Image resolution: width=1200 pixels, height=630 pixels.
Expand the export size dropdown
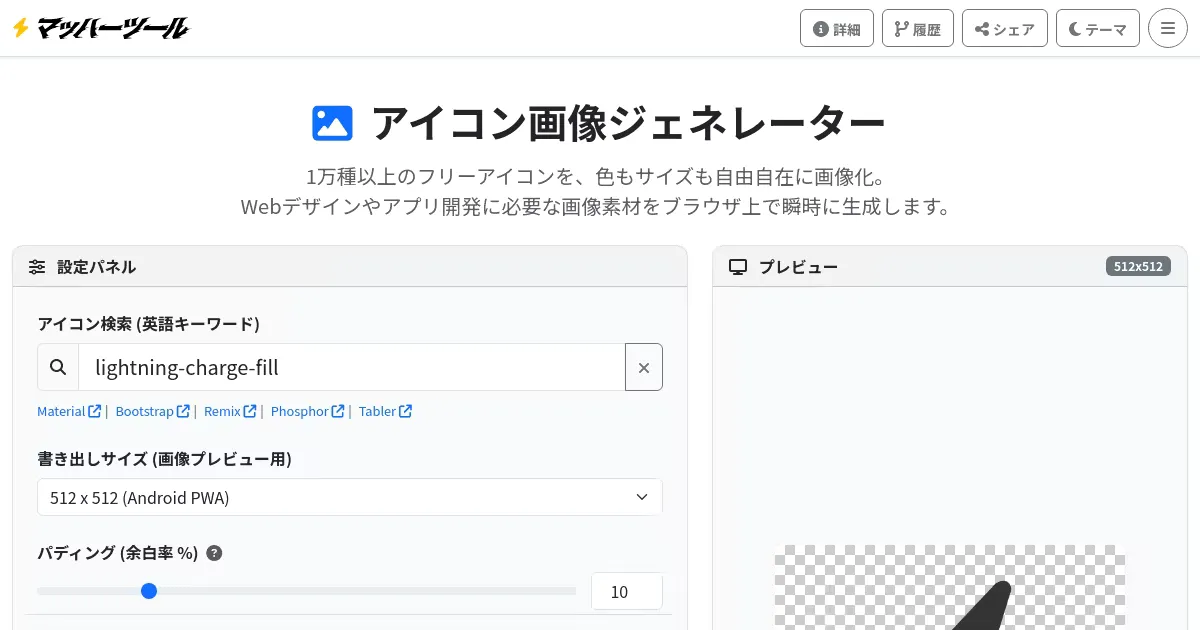point(349,497)
